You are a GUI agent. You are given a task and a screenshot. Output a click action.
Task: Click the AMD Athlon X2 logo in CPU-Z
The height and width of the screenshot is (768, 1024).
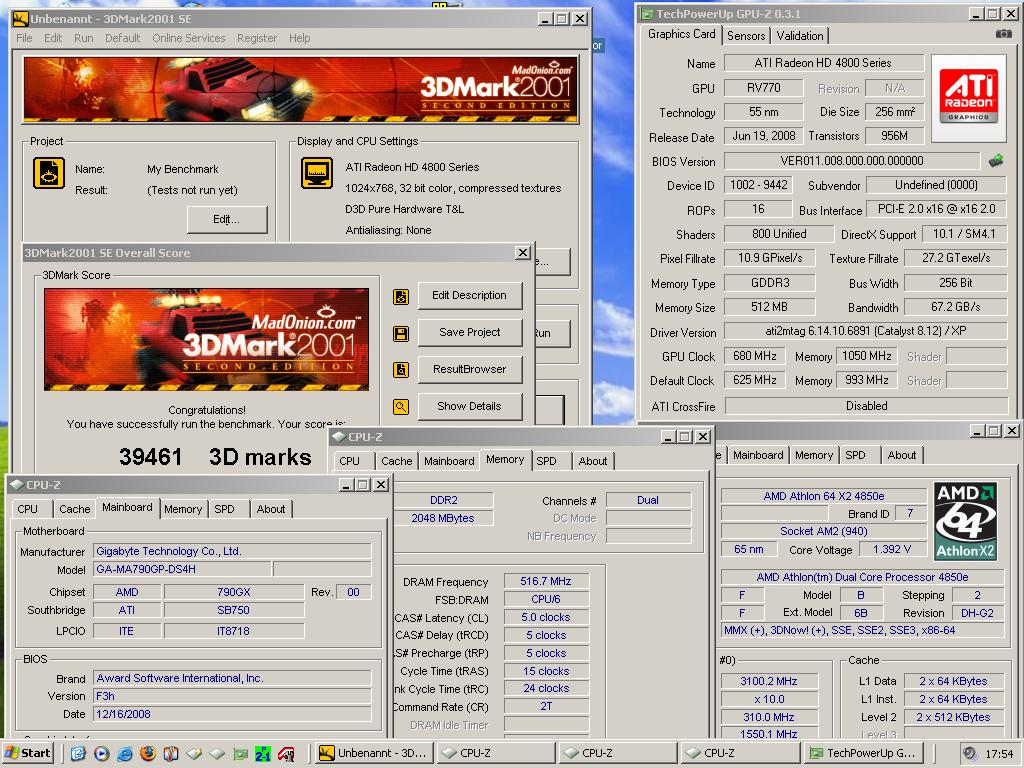click(x=965, y=521)
